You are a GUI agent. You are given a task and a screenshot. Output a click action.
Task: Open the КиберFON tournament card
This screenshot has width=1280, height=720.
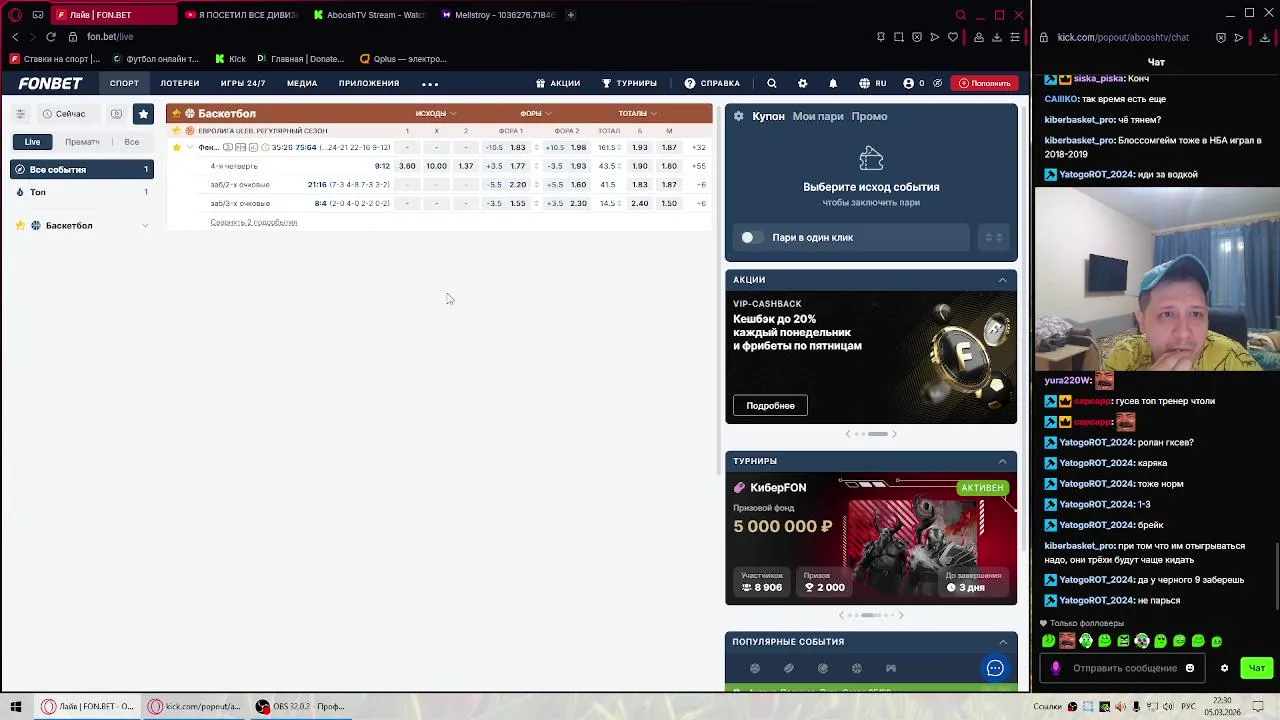pos(871,538)
